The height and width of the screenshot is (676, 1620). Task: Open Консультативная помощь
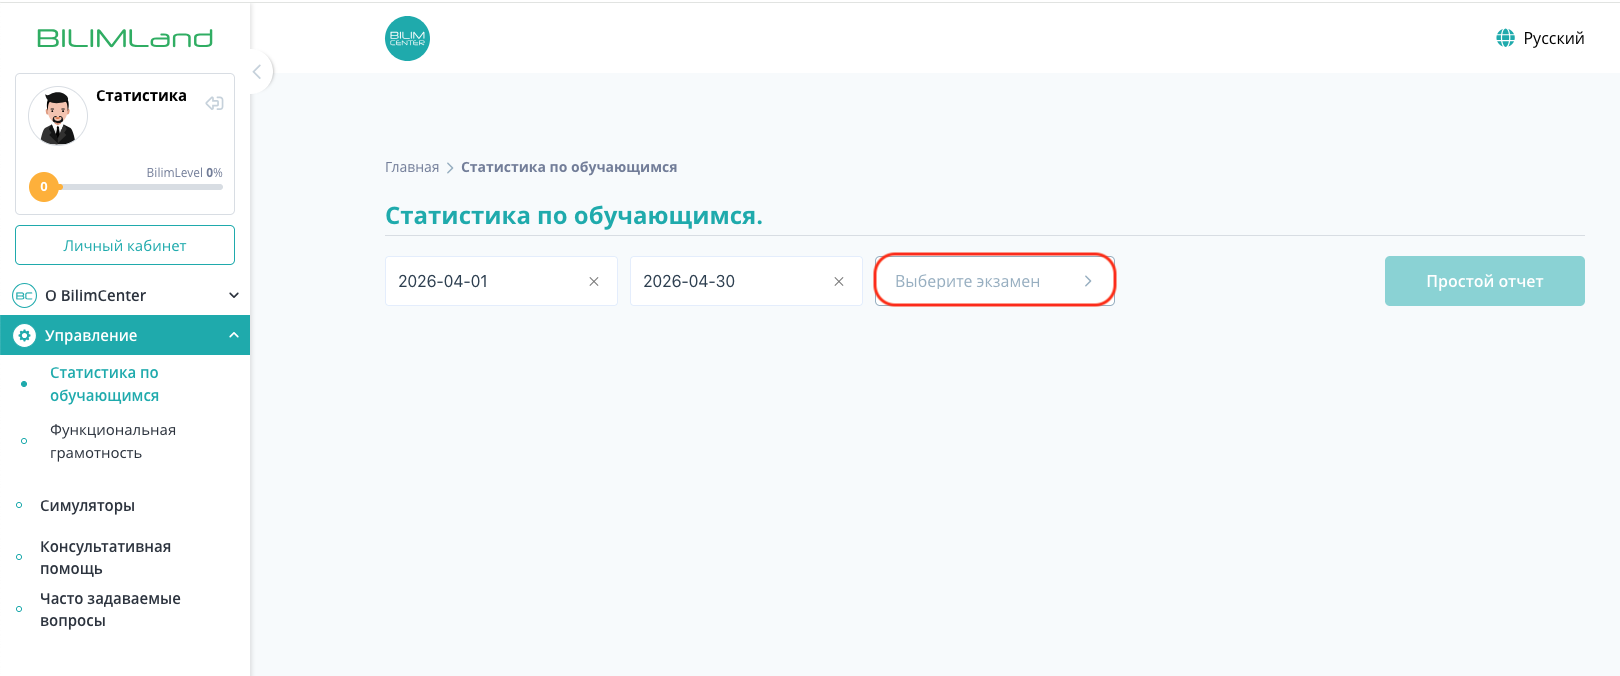(x=105, y=557)
